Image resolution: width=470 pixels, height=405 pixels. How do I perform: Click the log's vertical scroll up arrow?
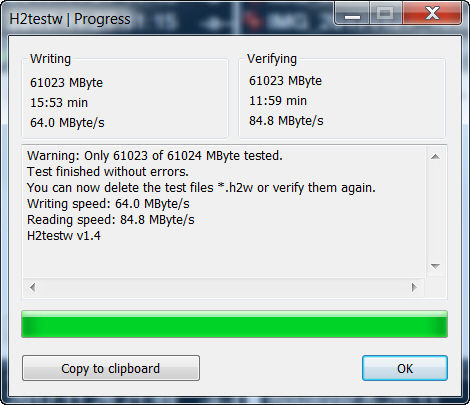tap(435, 156)
